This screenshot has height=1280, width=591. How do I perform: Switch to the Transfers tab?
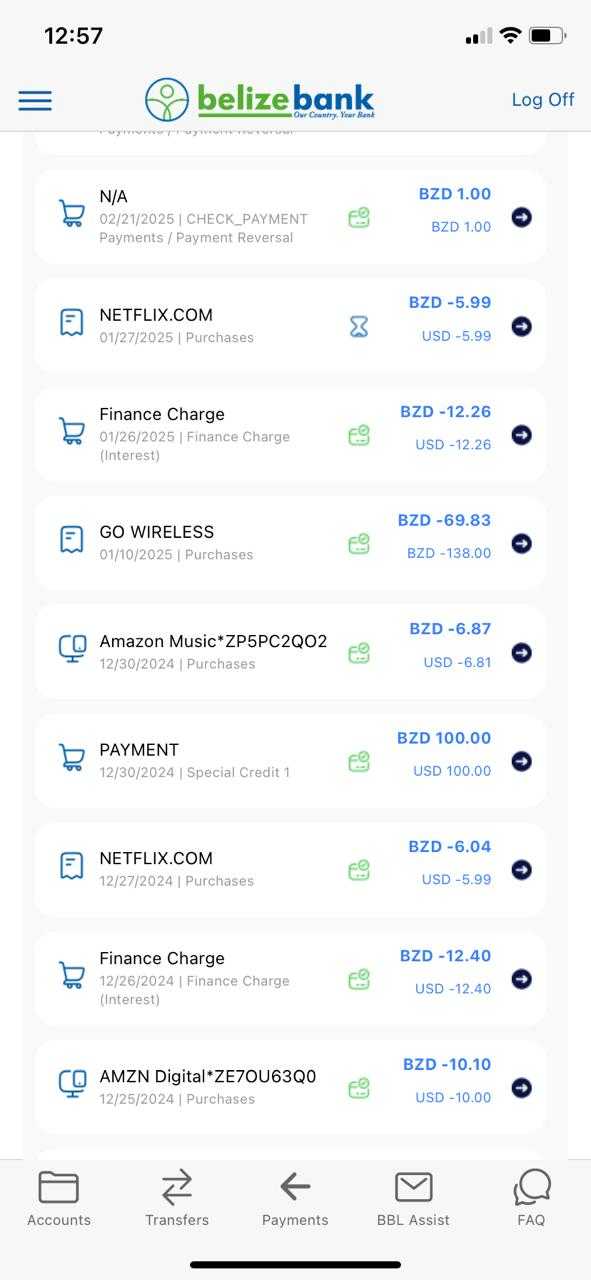tap(177, 1198)
